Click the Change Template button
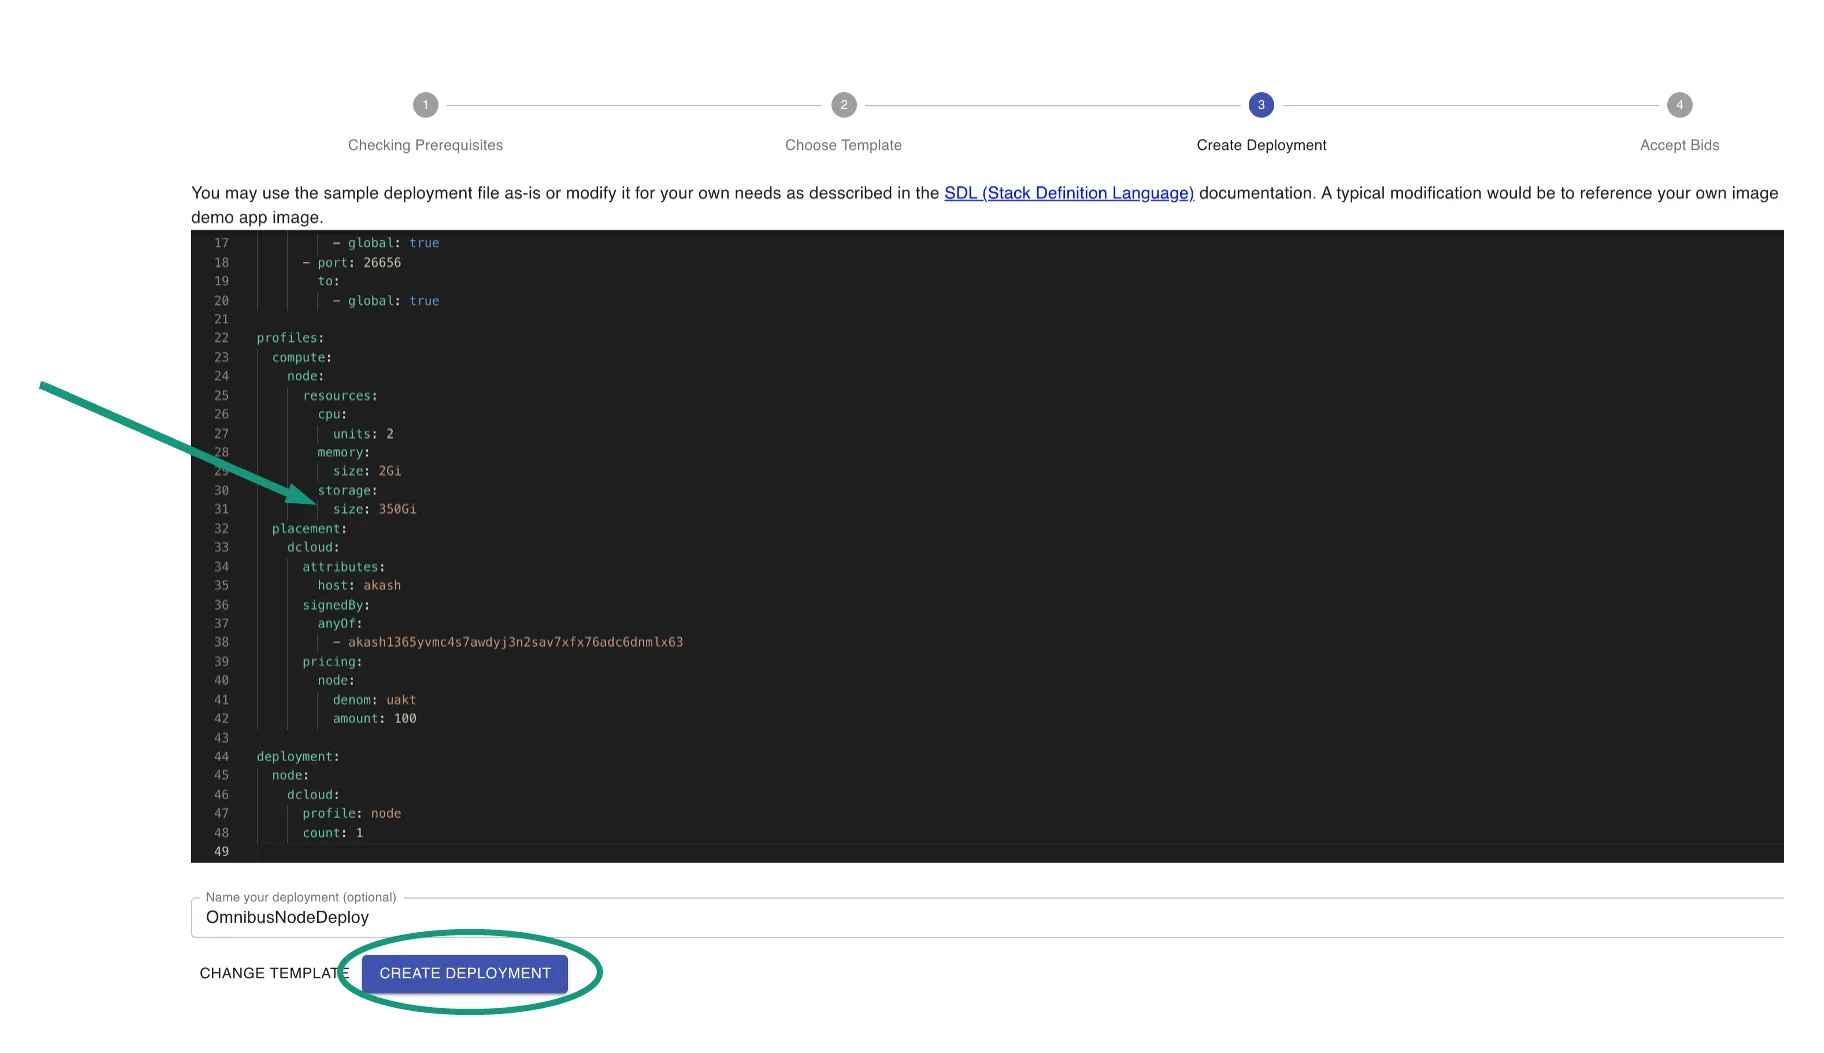This screenshot has height=1053, width=1824. coord(270,973)
